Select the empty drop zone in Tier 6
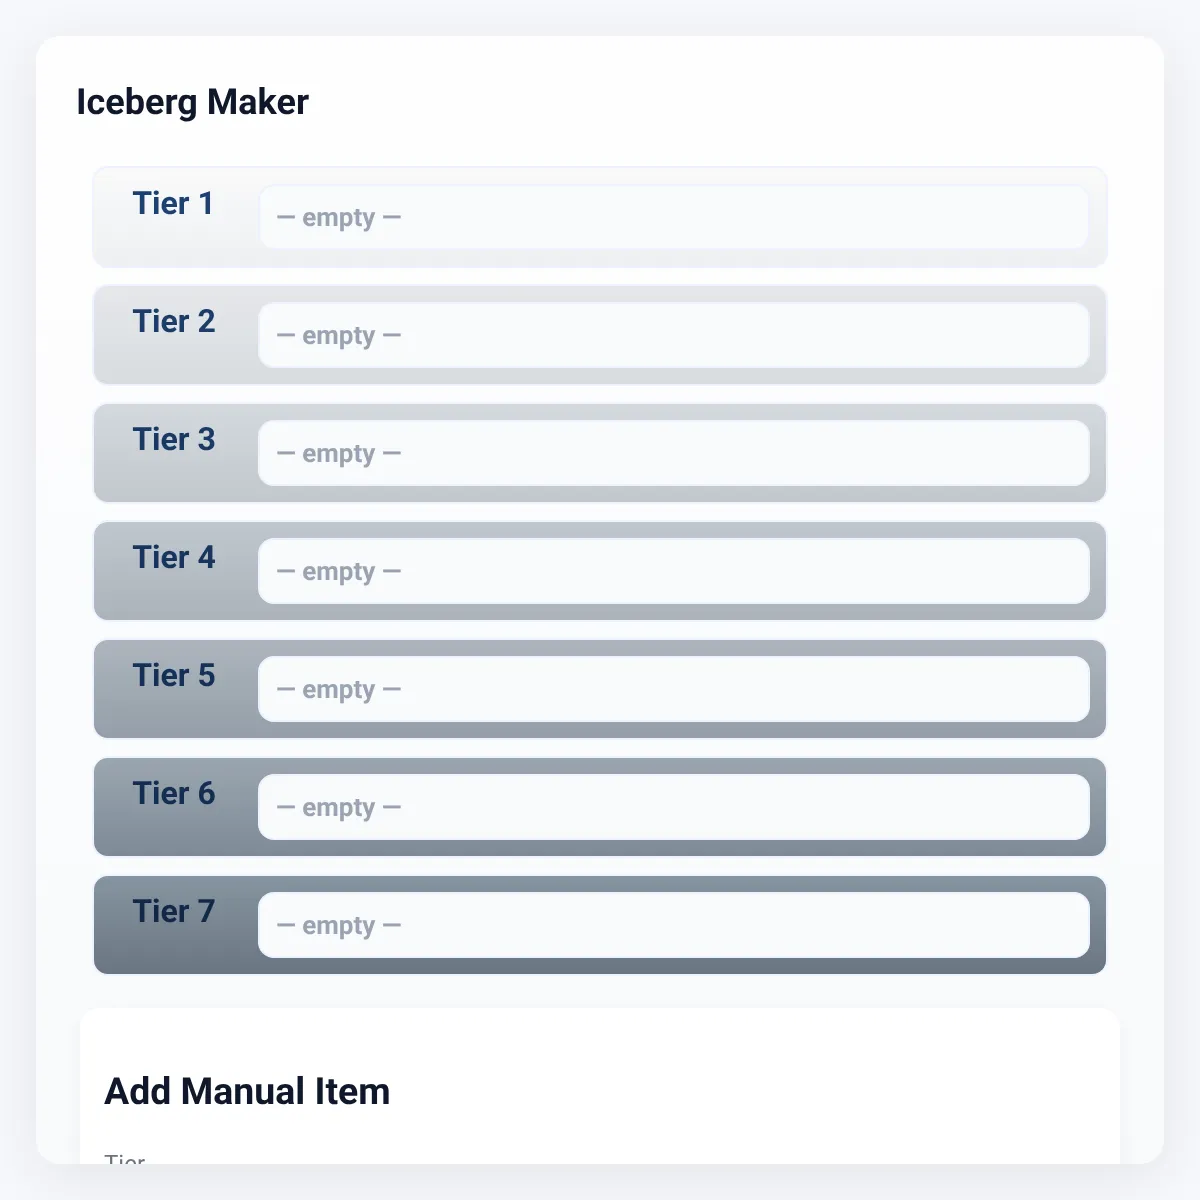The width and height of the screenshot is (1200, 1200). point(674,807)
